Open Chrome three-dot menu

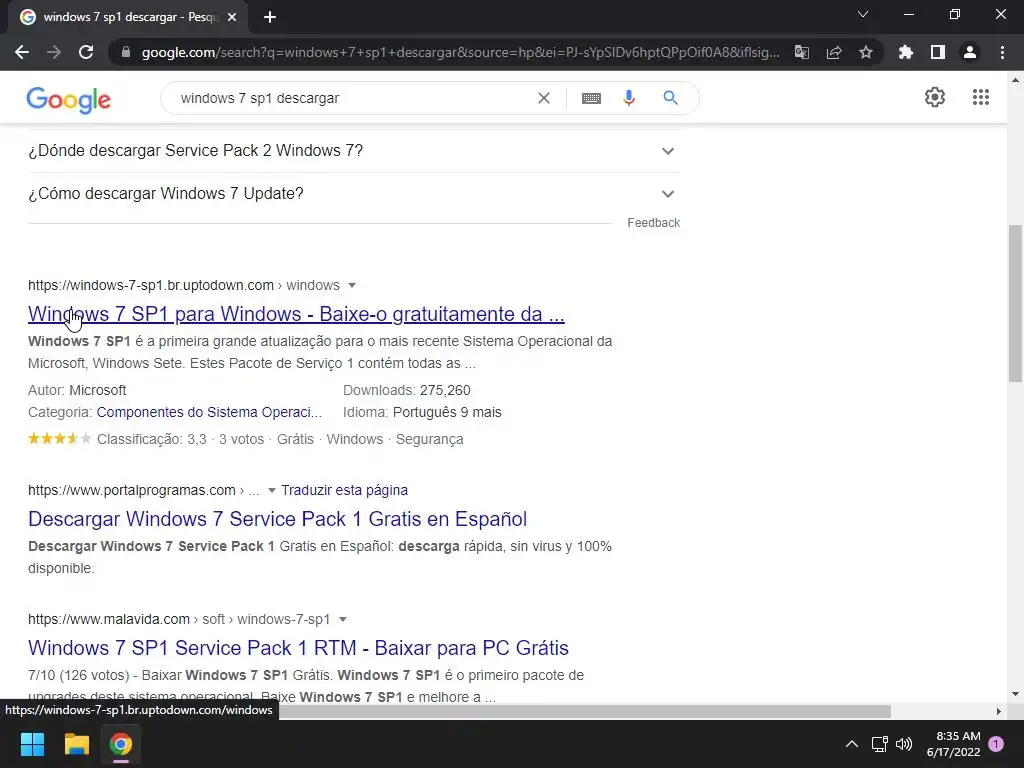point(1002,52)
